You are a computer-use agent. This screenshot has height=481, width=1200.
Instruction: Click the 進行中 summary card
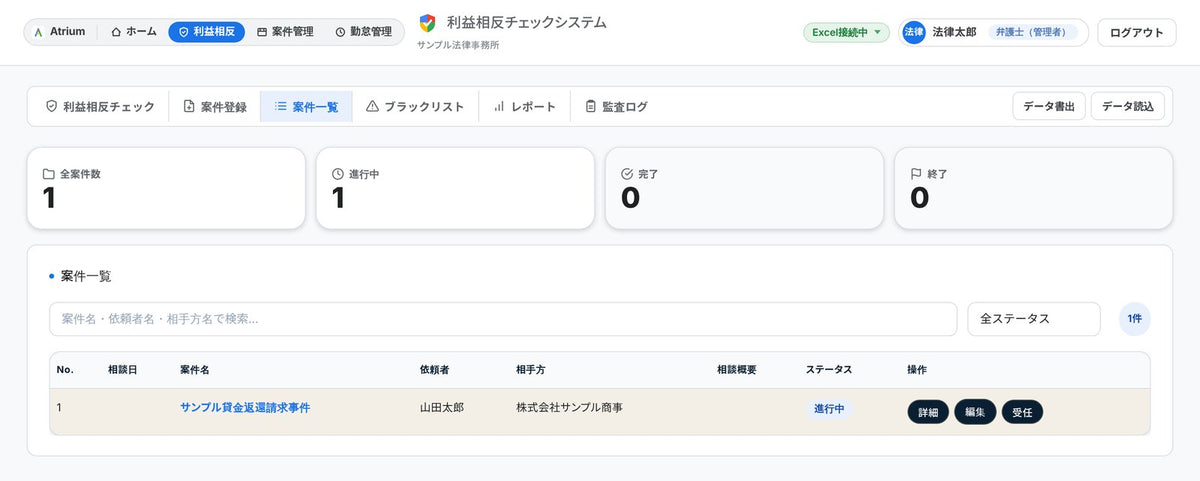455,189
